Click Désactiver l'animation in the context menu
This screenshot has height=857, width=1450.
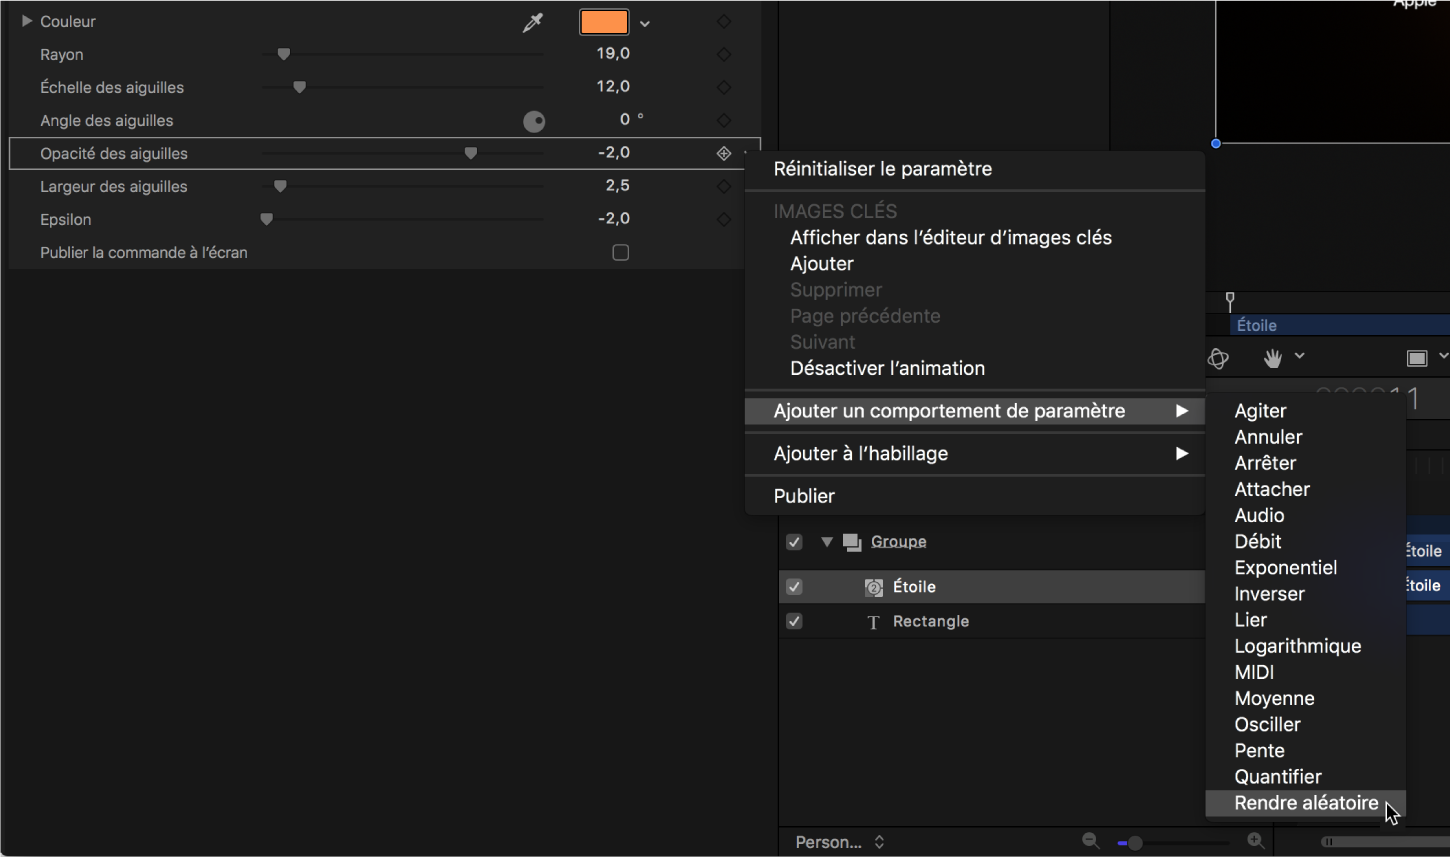click(887, 368)
